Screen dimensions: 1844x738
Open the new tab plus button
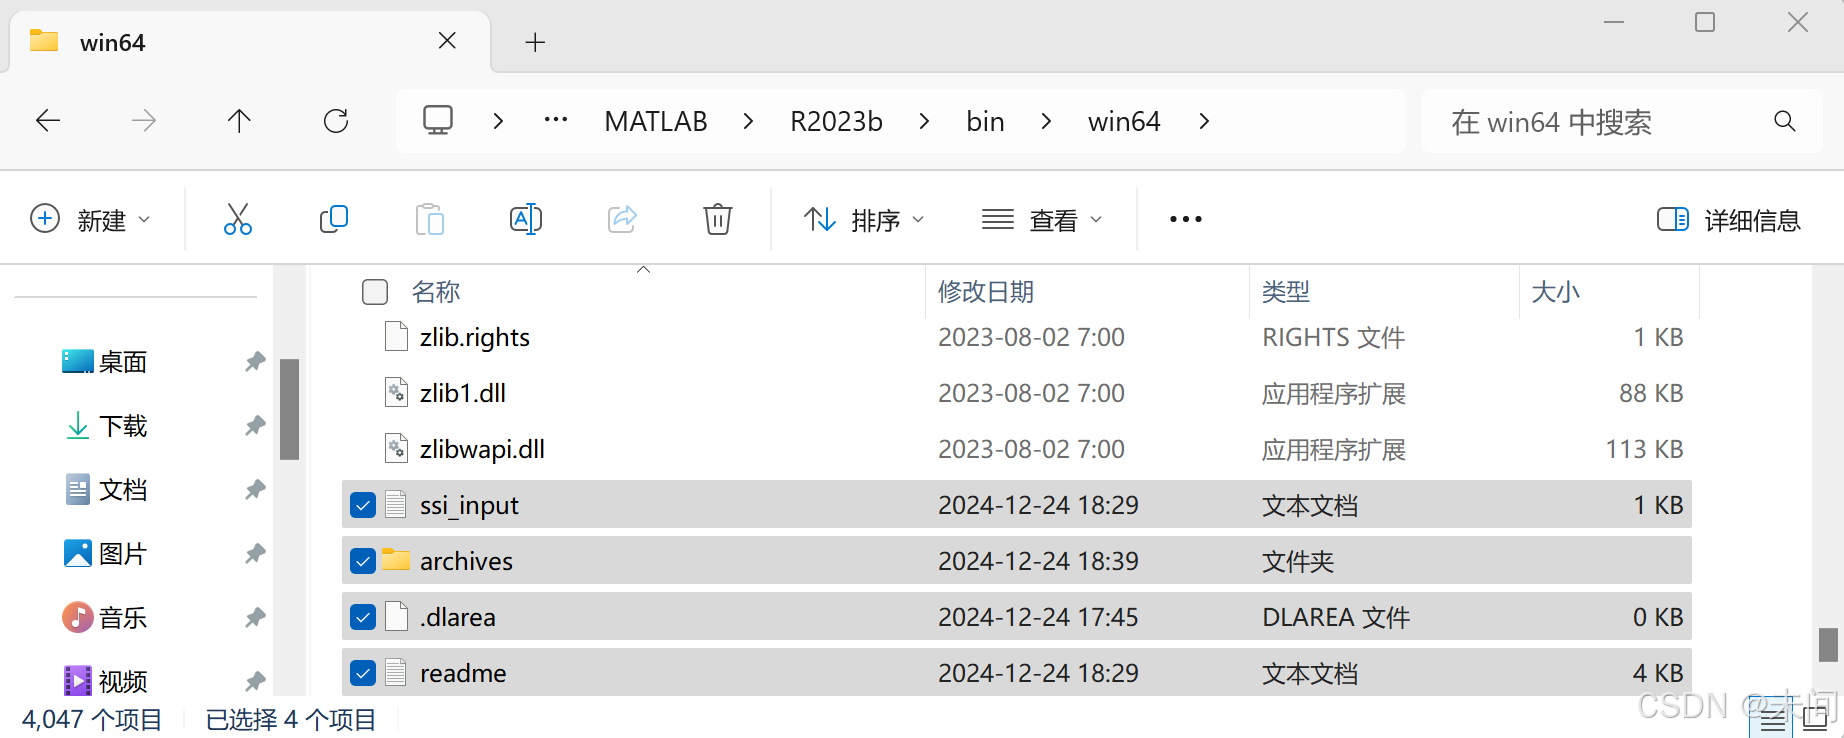point(535,42)
